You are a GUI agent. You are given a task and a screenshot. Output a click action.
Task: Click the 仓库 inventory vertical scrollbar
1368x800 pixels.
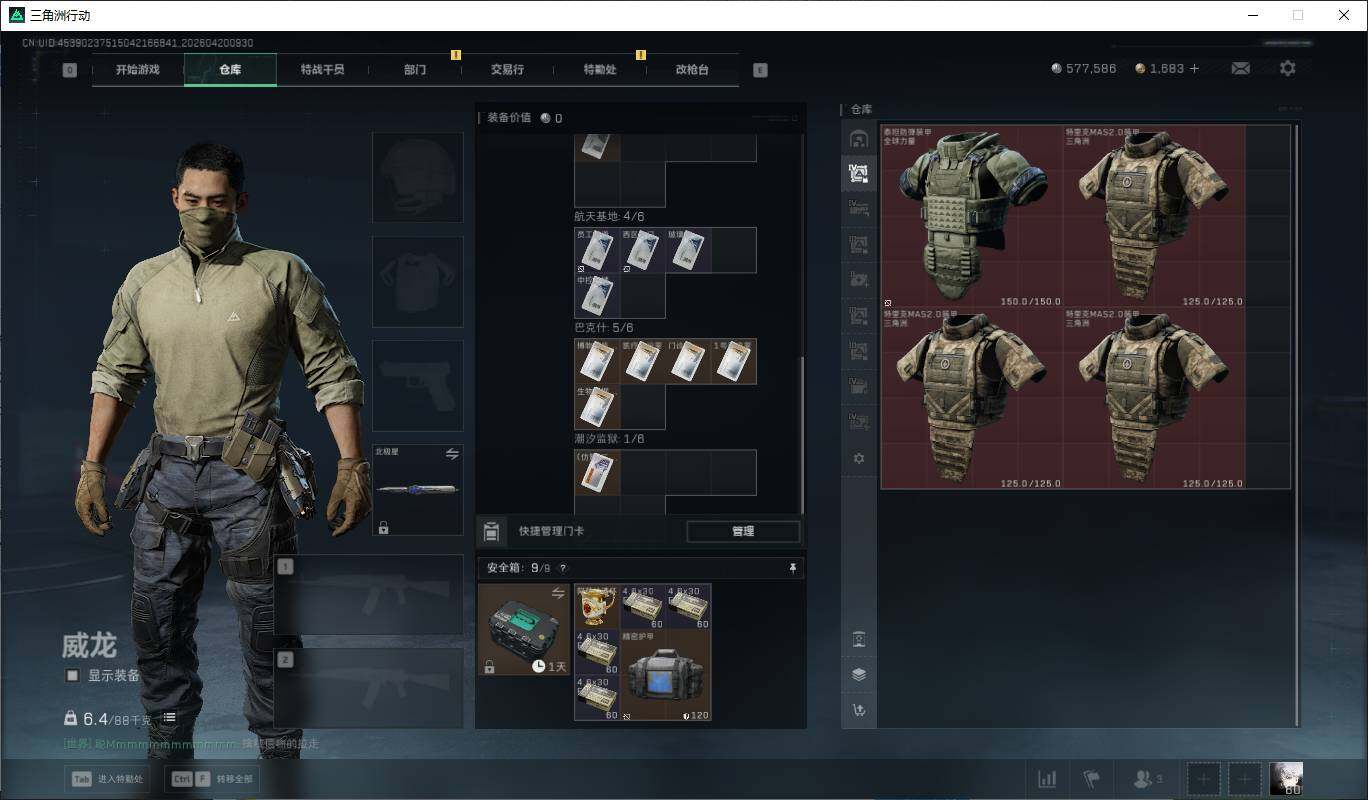pyautogui.click(x=1299, y=425)
